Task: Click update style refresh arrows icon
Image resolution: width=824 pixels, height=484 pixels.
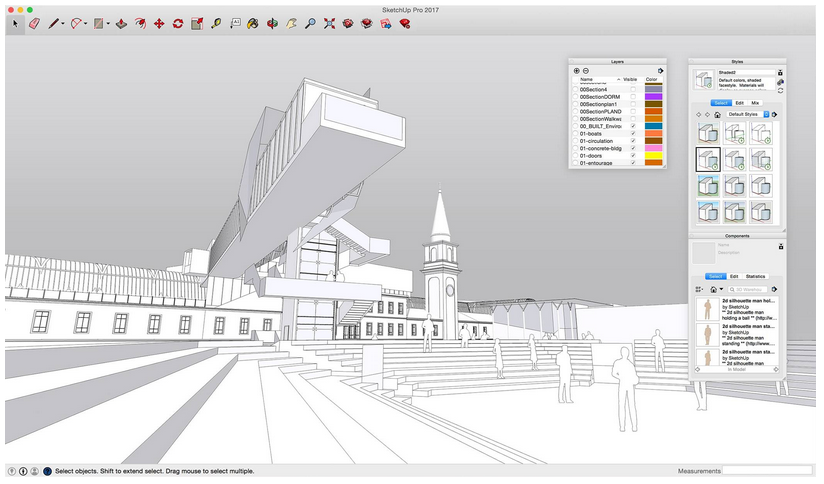Action: pyautogui.click(x=780, y=90)
